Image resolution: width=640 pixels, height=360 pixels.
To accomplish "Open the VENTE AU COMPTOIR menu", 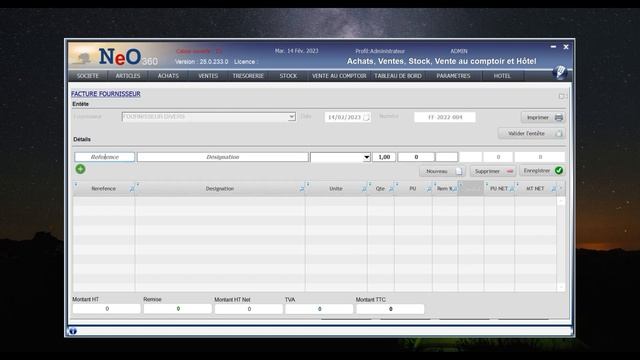I will click(339, 76).
